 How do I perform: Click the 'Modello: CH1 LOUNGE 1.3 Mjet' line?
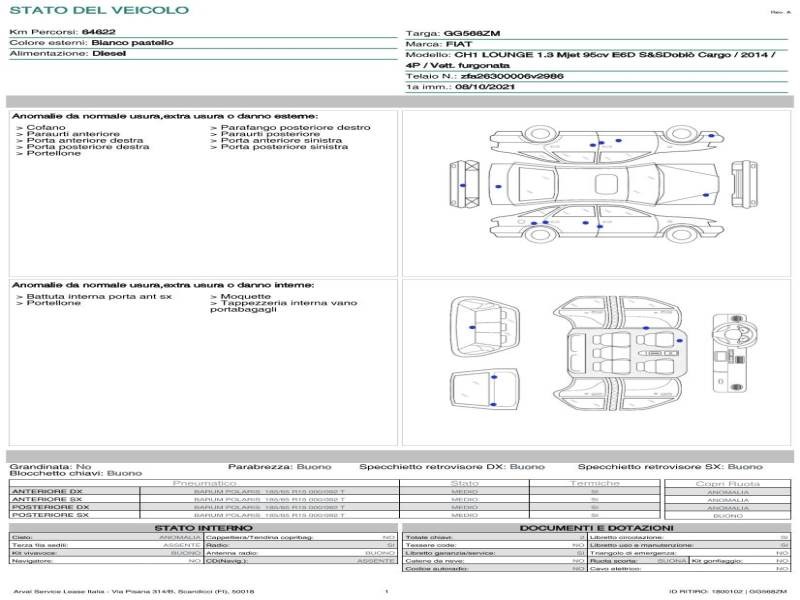click(590, 60)
